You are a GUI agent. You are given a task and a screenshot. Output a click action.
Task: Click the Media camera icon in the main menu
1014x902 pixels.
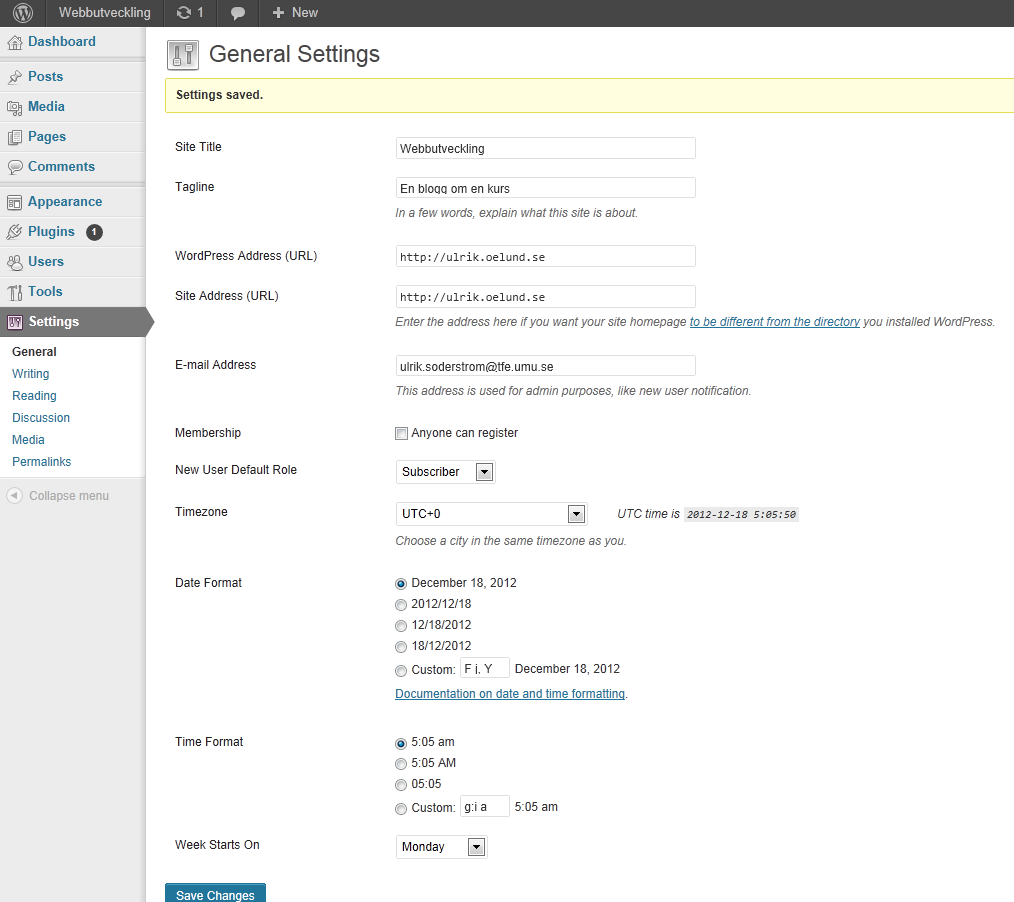(x=14, y=107)
